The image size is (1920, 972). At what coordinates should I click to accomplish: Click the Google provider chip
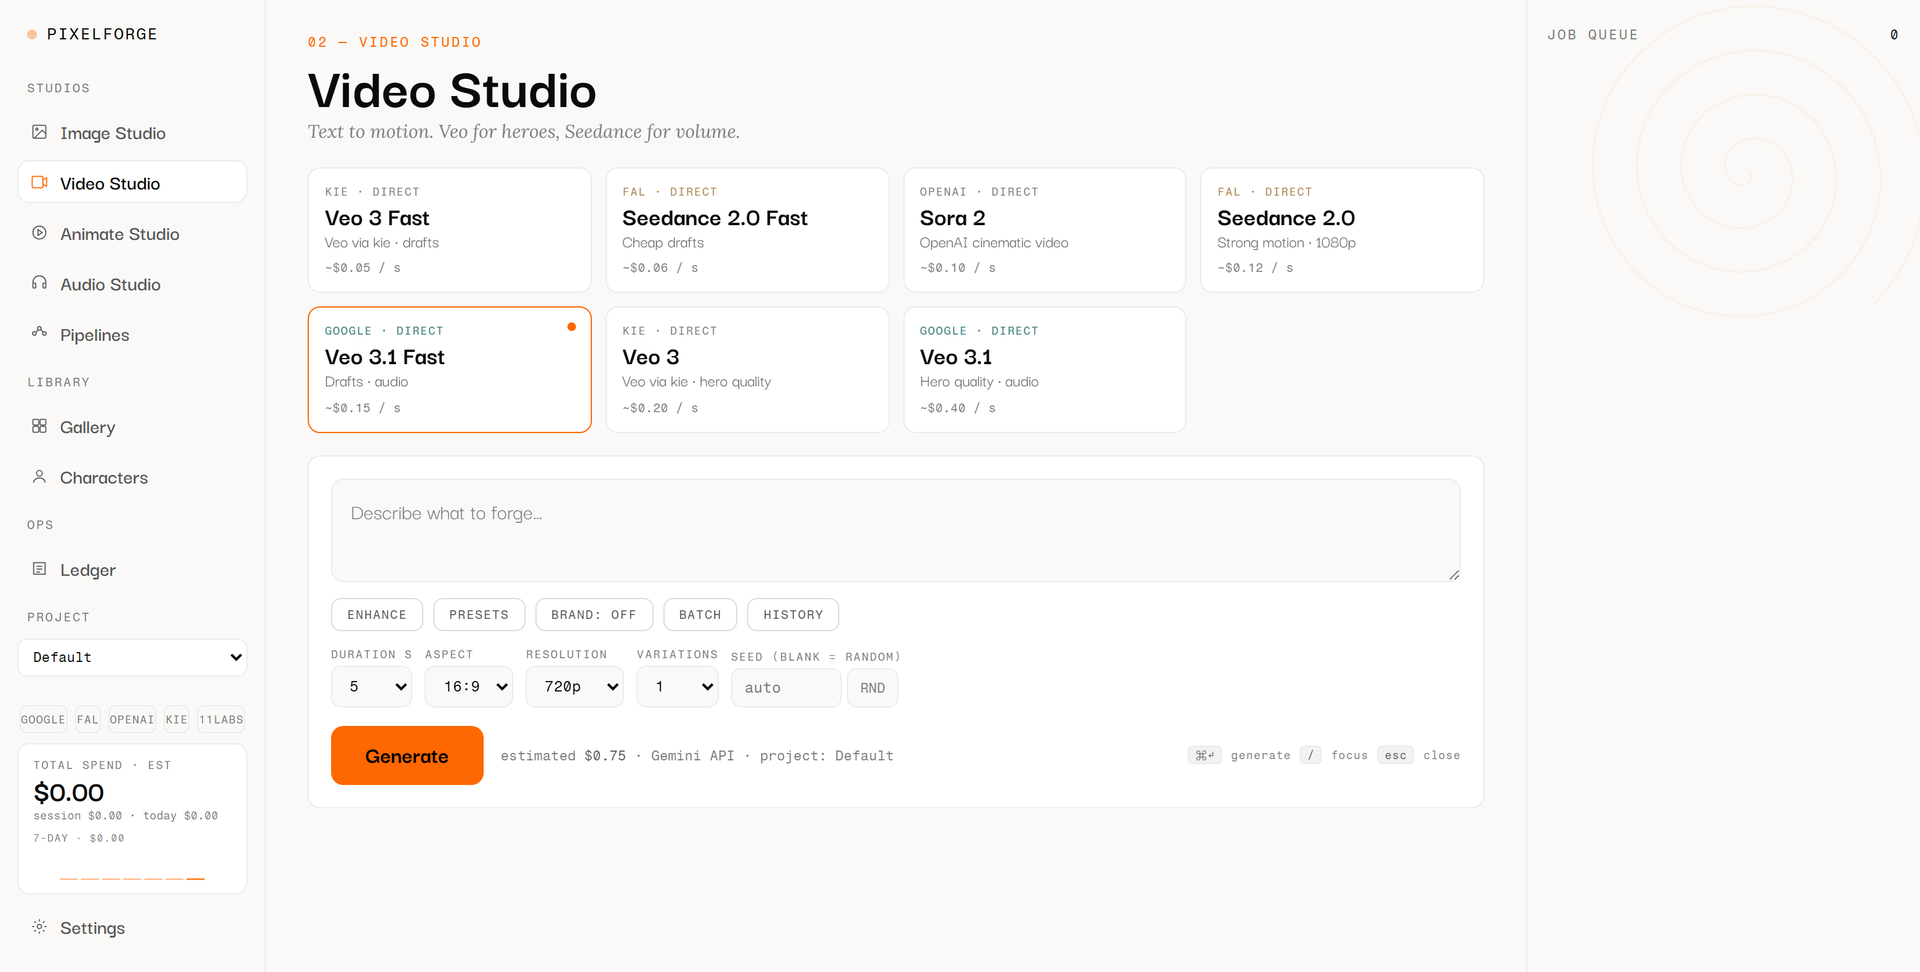click(x=43, y=720)
